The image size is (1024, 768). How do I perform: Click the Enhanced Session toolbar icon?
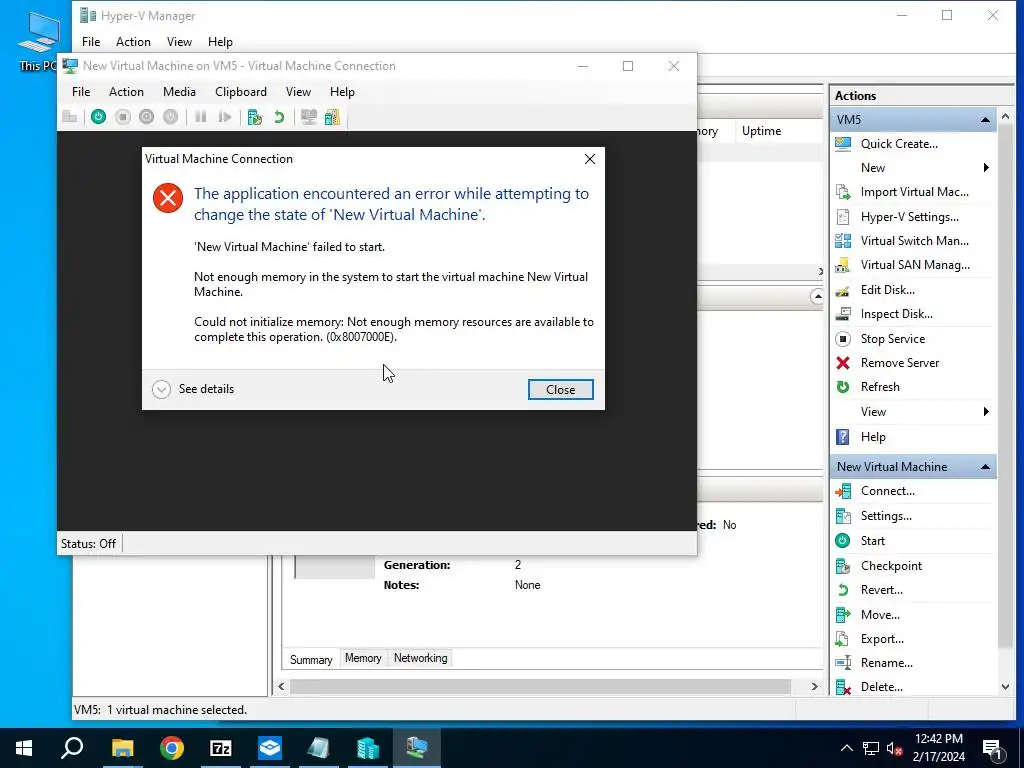(x=308, y=117)
